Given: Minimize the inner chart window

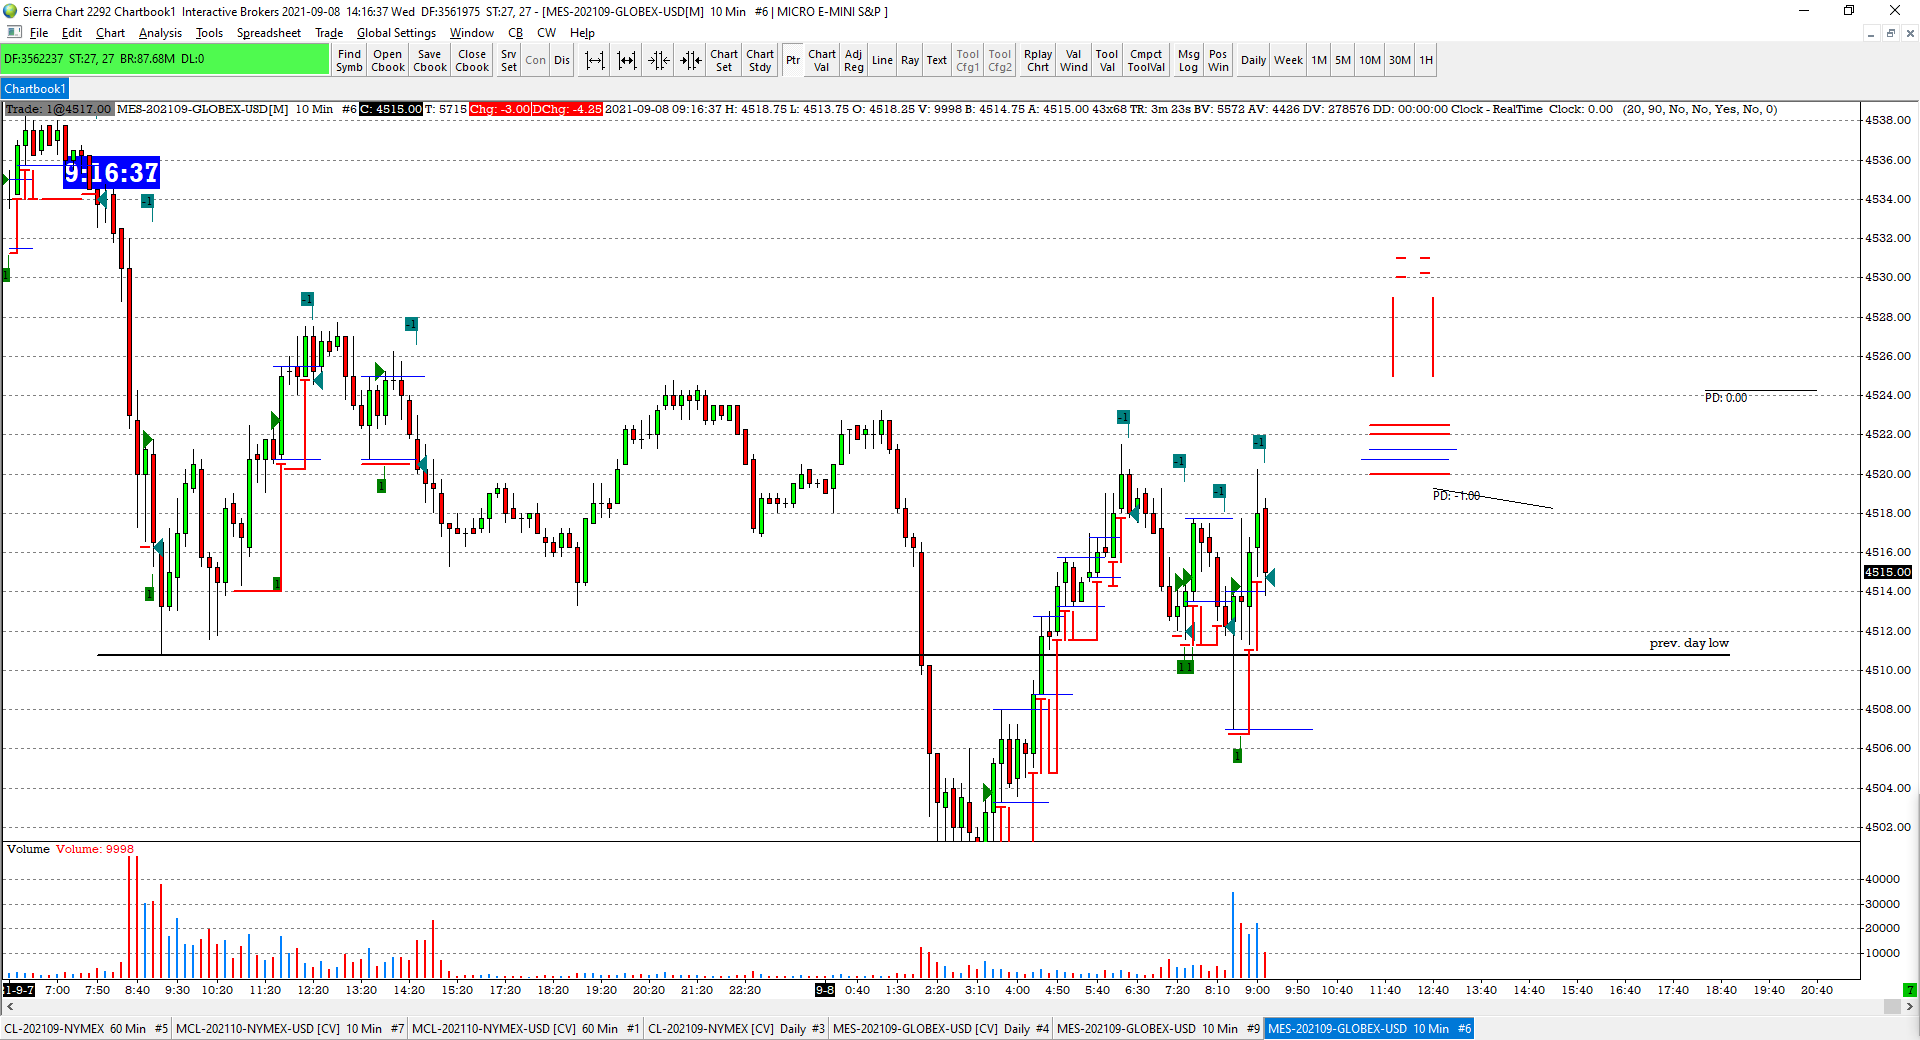Looking at the screenshot, I should [1870, 33].
